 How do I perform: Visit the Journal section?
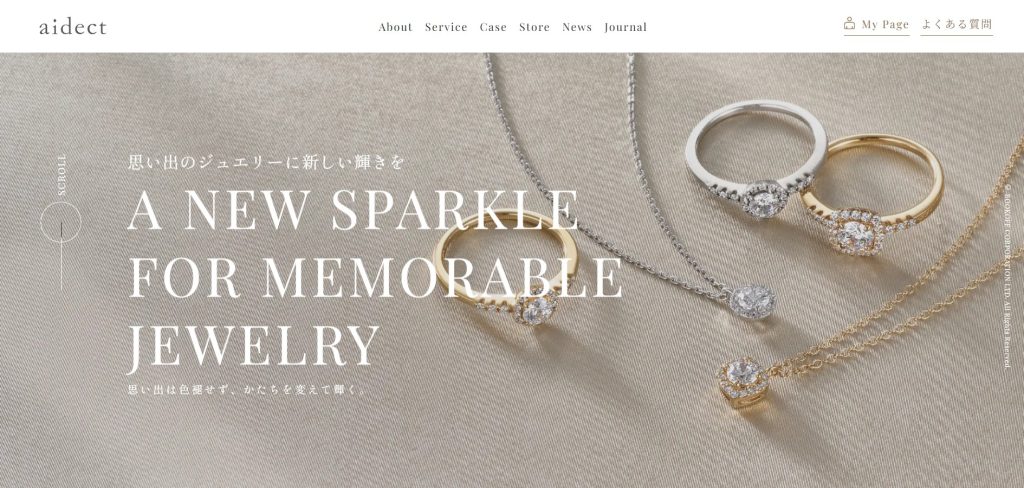coord(626,27)
